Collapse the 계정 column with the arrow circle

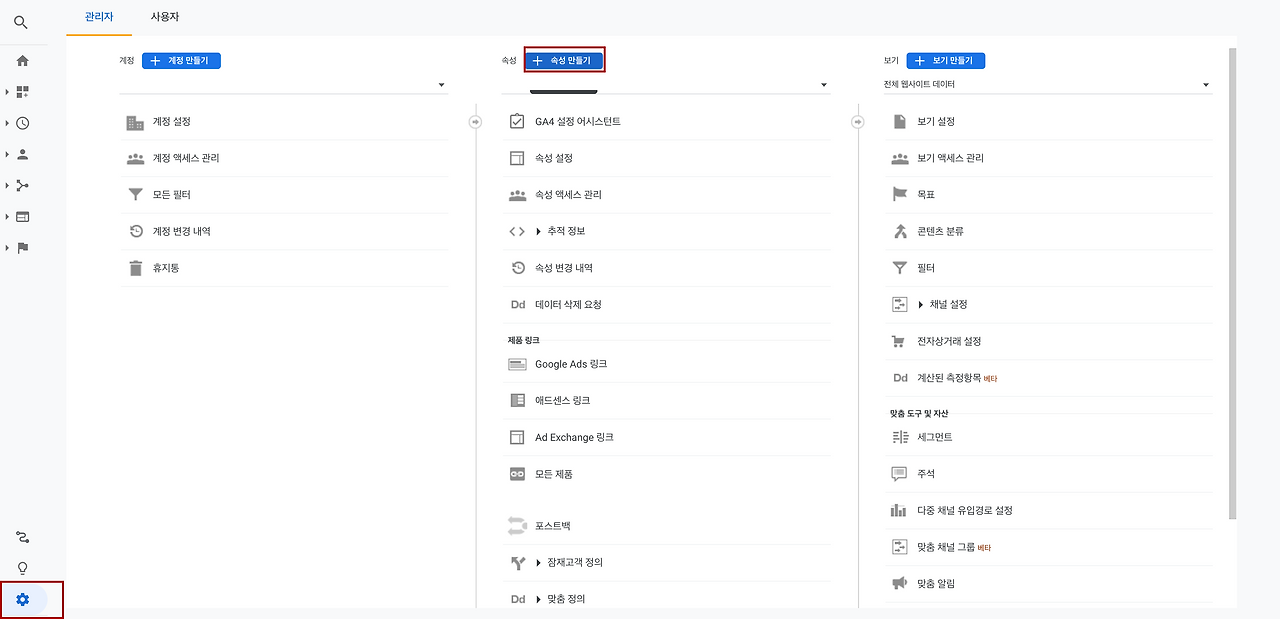click(x=474, y=120)
